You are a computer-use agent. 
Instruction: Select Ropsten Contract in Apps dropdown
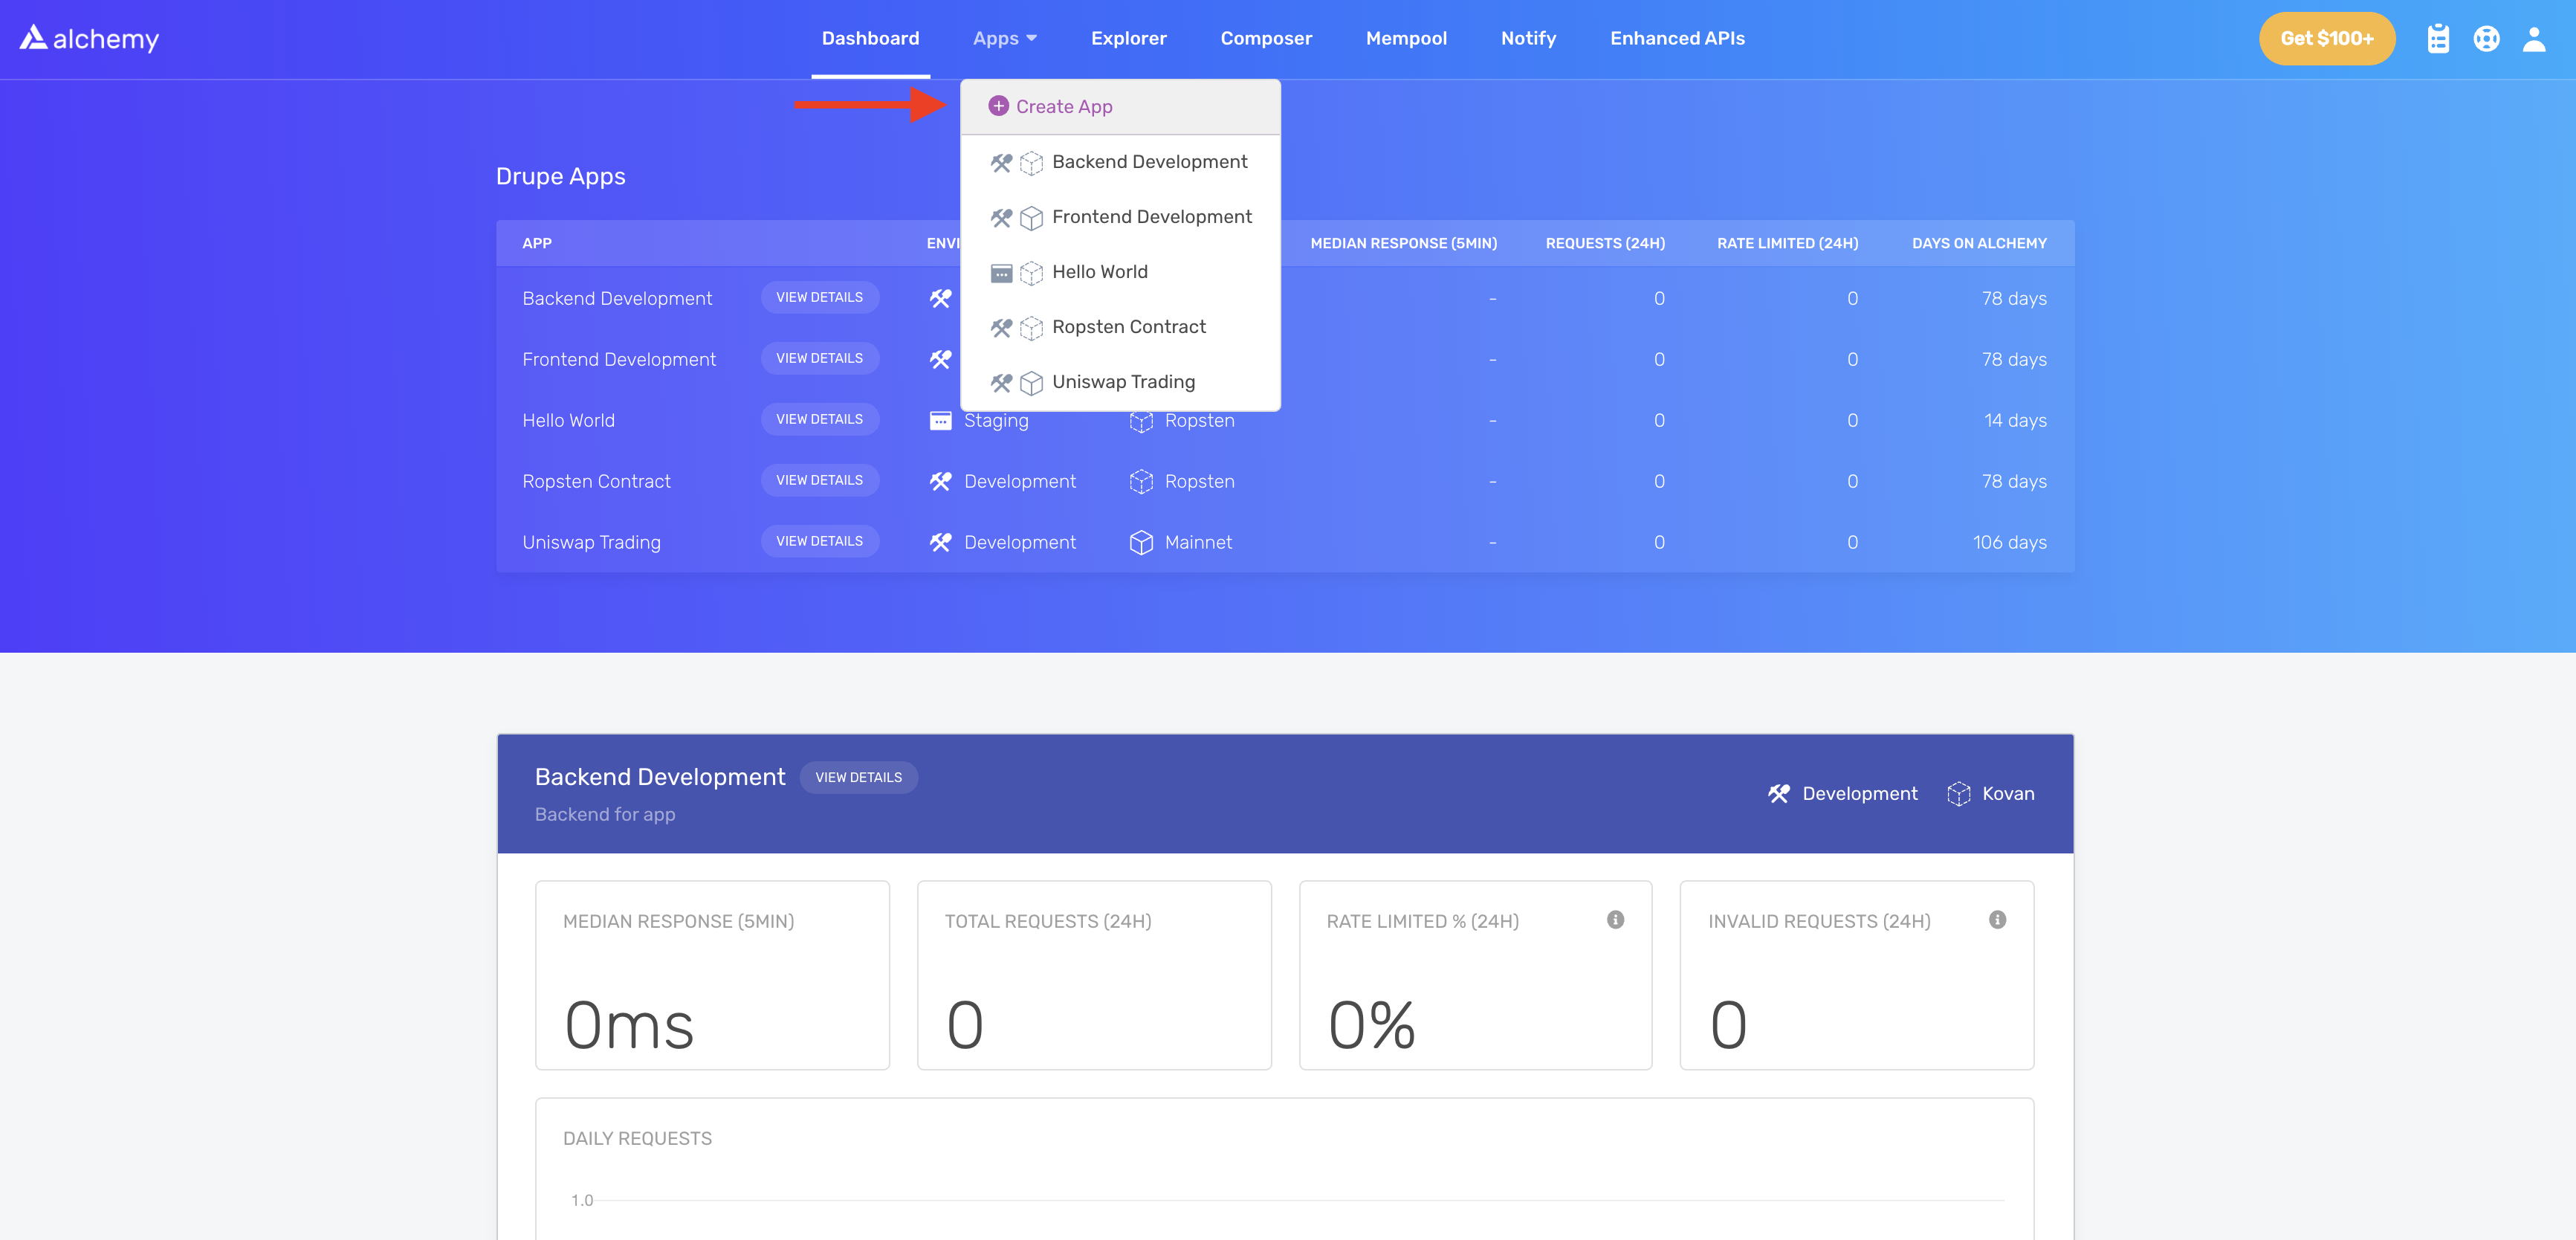pyautogui.click(x=1120, y=327)
